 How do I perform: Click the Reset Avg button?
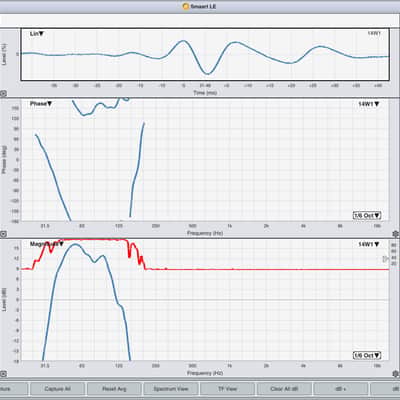click(x=114, y=389)
